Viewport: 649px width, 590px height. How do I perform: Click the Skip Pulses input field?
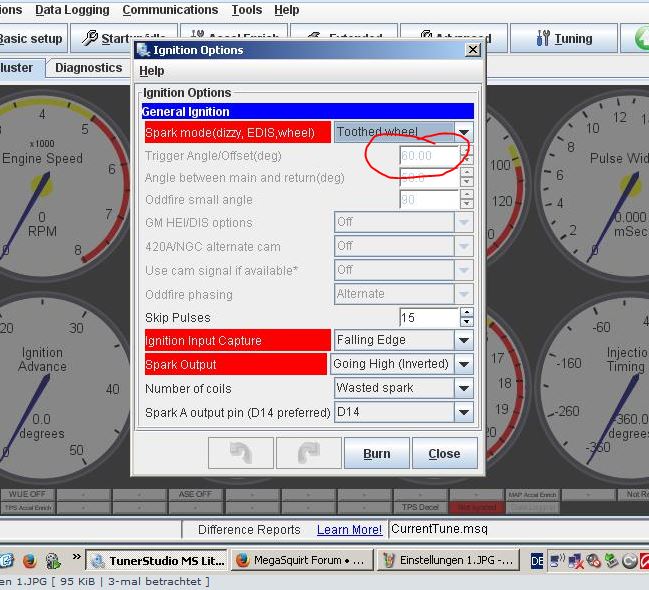(428, 317)
